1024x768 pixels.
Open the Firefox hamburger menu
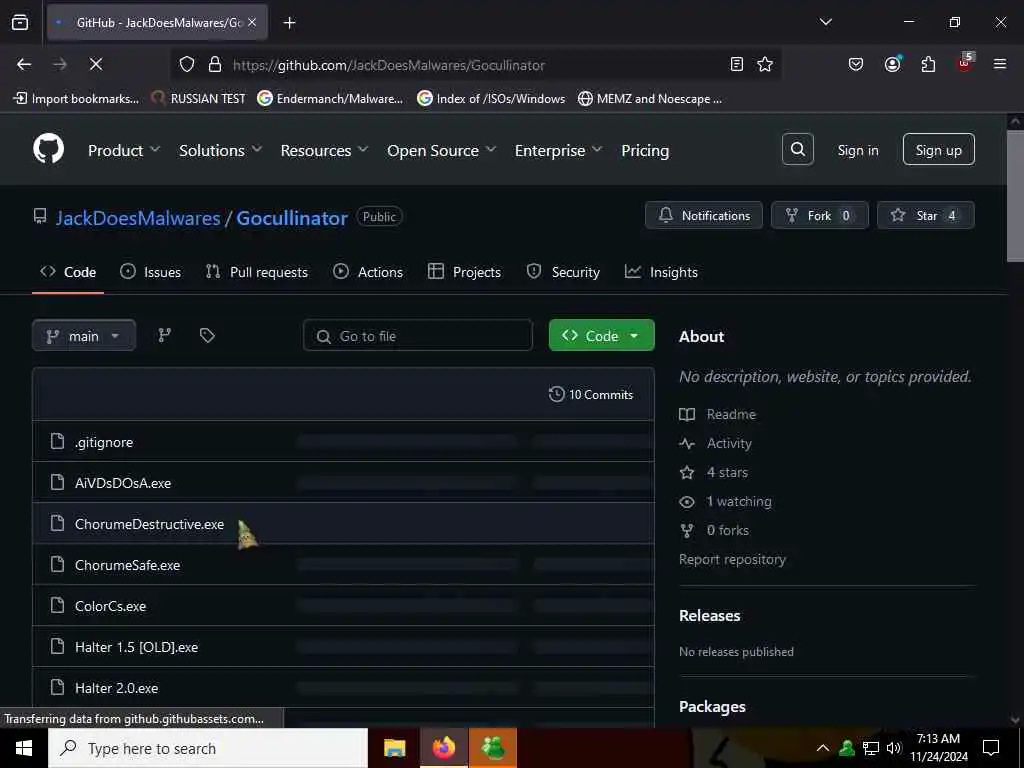(x=999, y=64)
